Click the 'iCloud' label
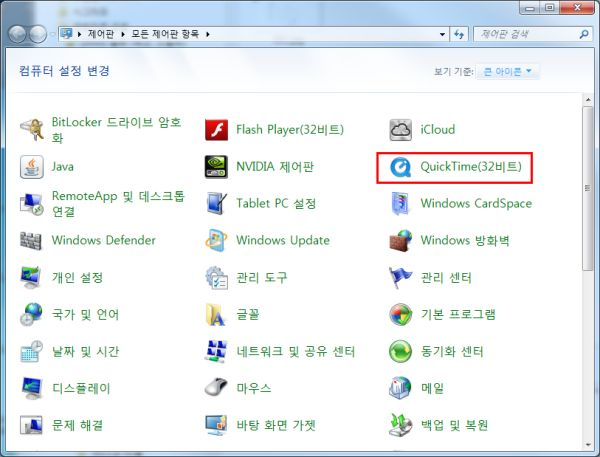The image size is (600, 457). 438,129
